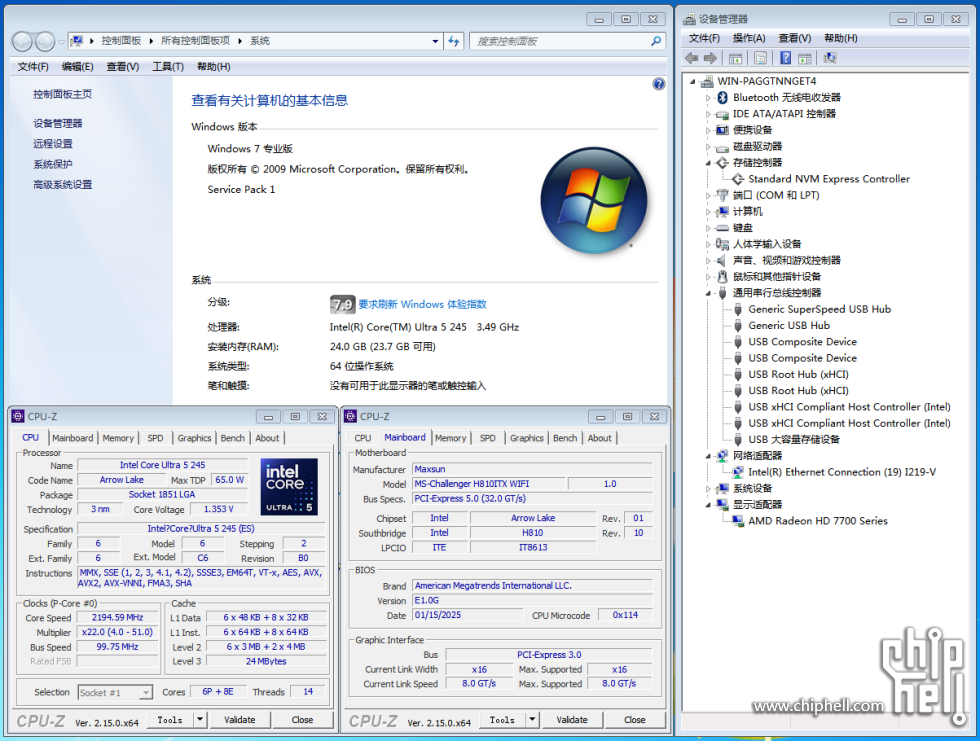
Task: Click 所有控制面板项 breadcrumb in address bar
Action: (x=195, y=41)
